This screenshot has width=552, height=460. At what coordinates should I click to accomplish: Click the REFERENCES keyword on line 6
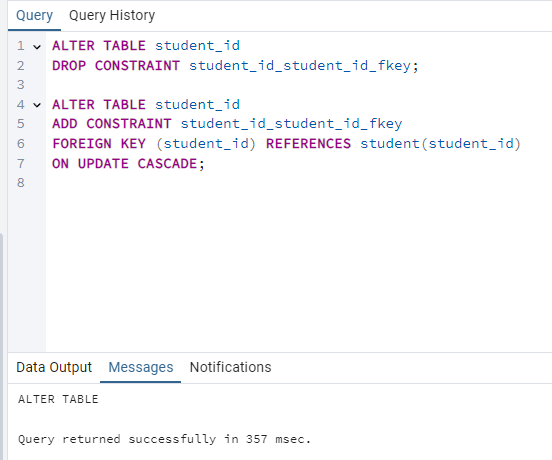tap(308, 144)
